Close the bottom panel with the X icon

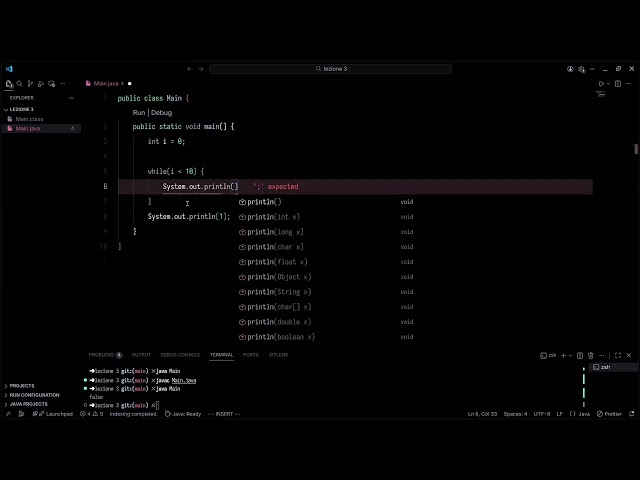tap(629, 356)
